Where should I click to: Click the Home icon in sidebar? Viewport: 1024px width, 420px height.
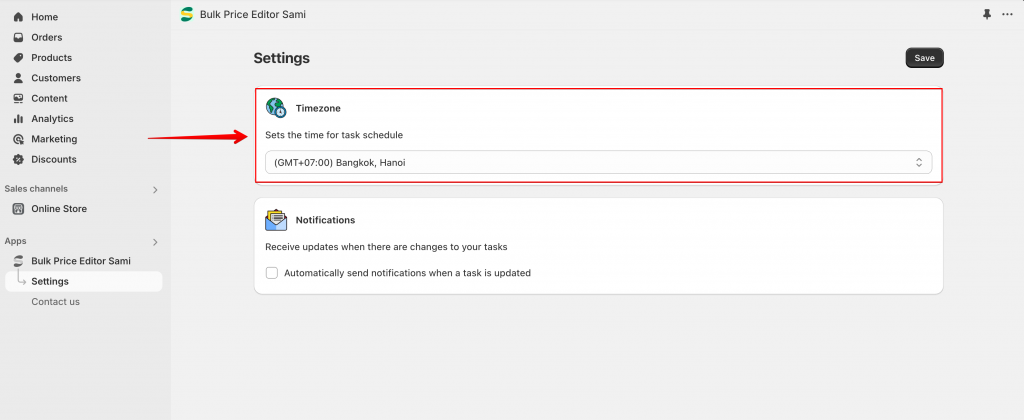pos(18,17)
